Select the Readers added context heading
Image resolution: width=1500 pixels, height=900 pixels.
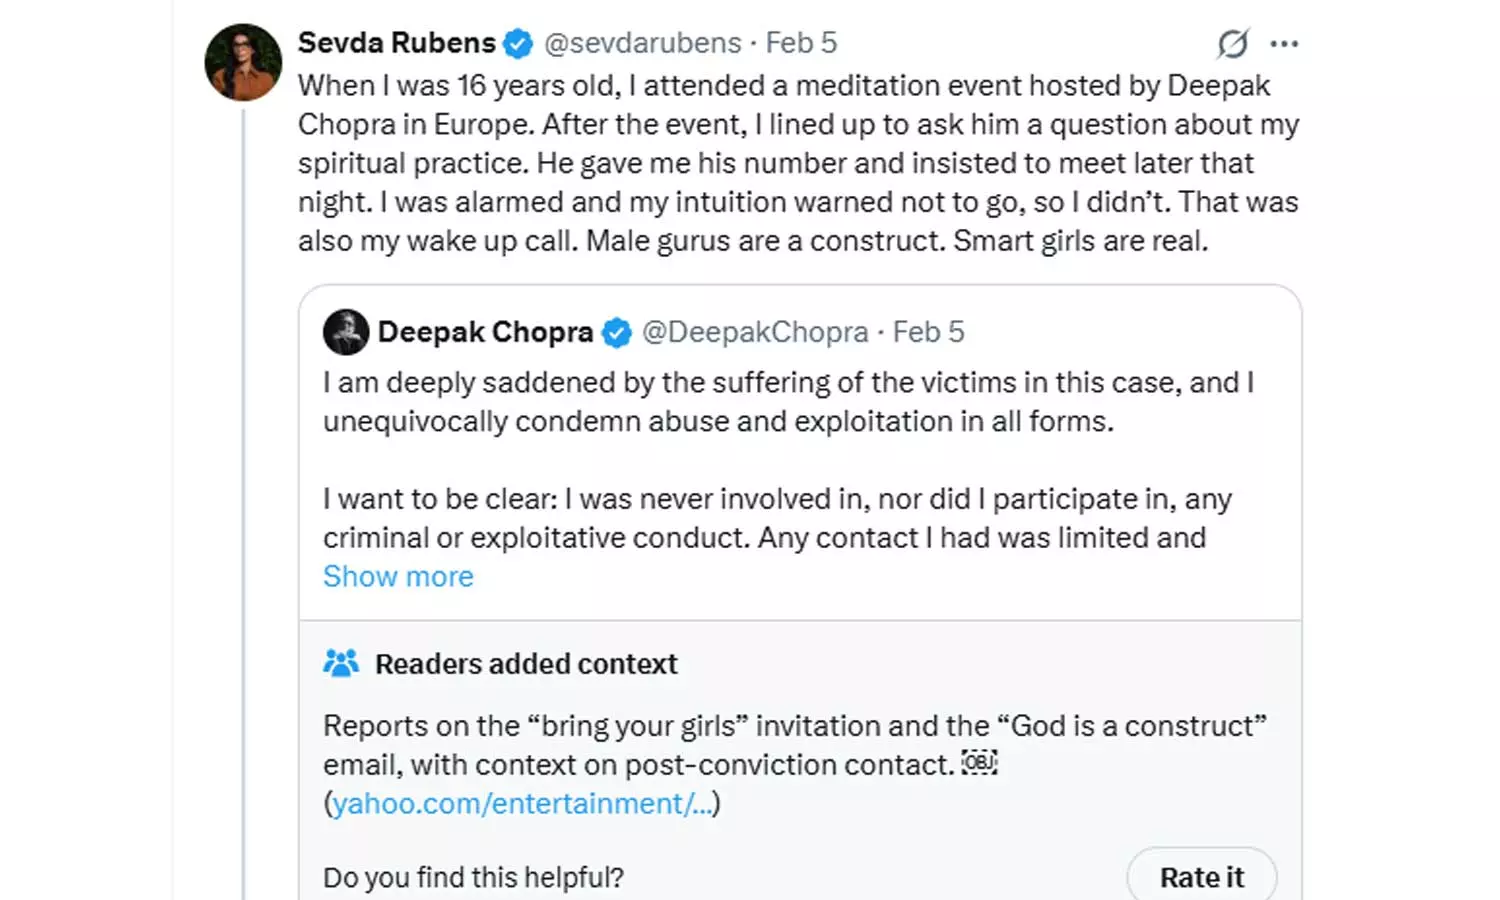coord(526,664)
